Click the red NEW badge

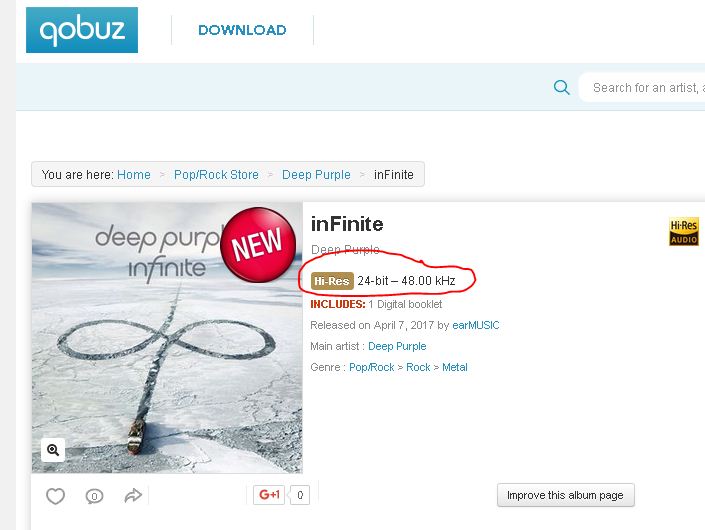(258, 245)
